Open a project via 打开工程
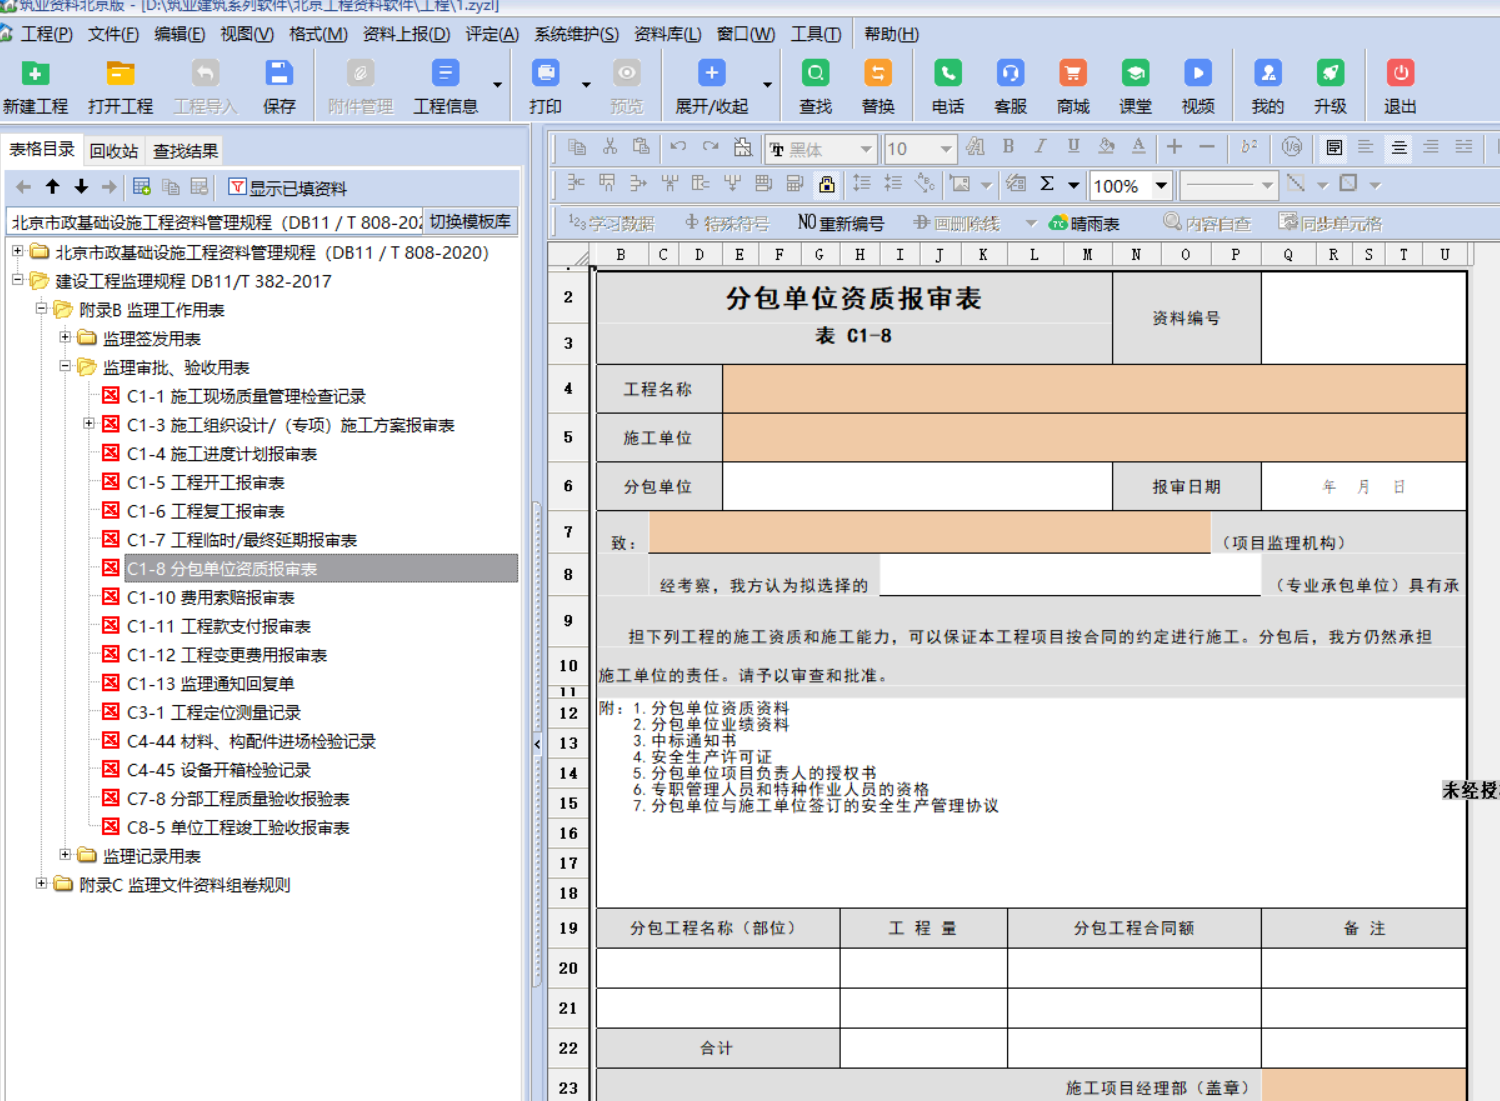Viewport: 1500px width, 1101px height. (120, 87)
